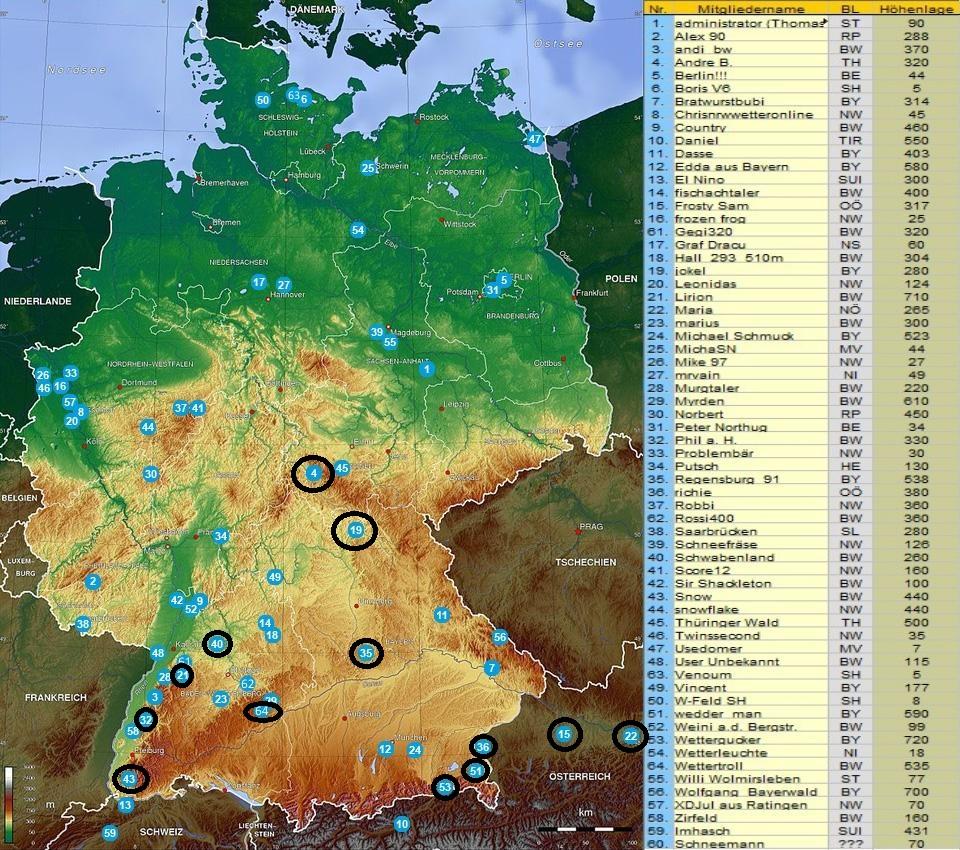Click marker 54 near the Elbe river
960x850 pixels.
[x=358, y=230]
